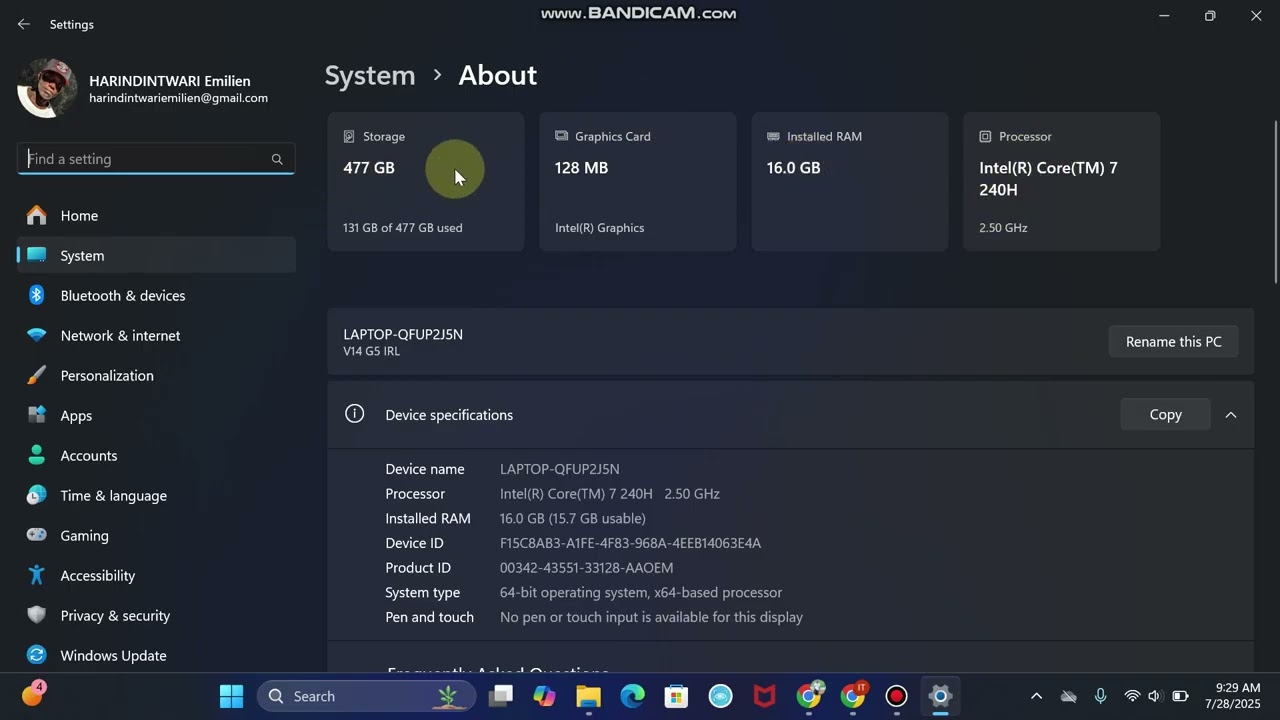
Task: Open the Bandicam recorder taskbar icon
Action: click(x=896, y=696)
